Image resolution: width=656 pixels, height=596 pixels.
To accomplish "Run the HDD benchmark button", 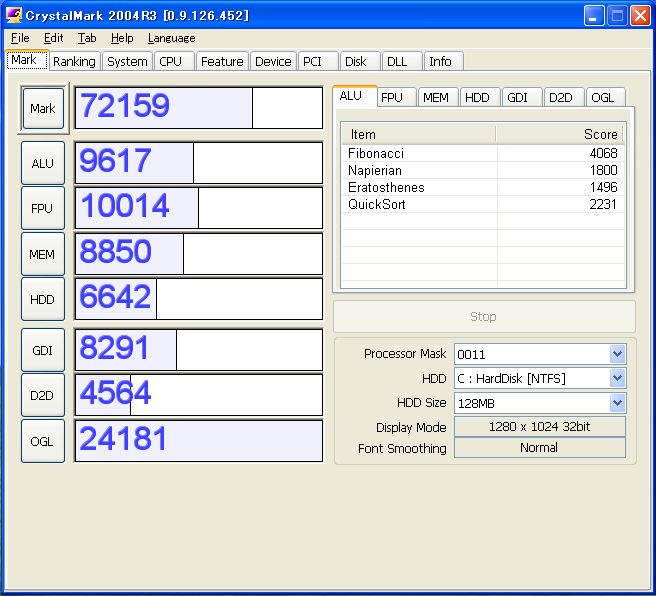I will (43, 299).
